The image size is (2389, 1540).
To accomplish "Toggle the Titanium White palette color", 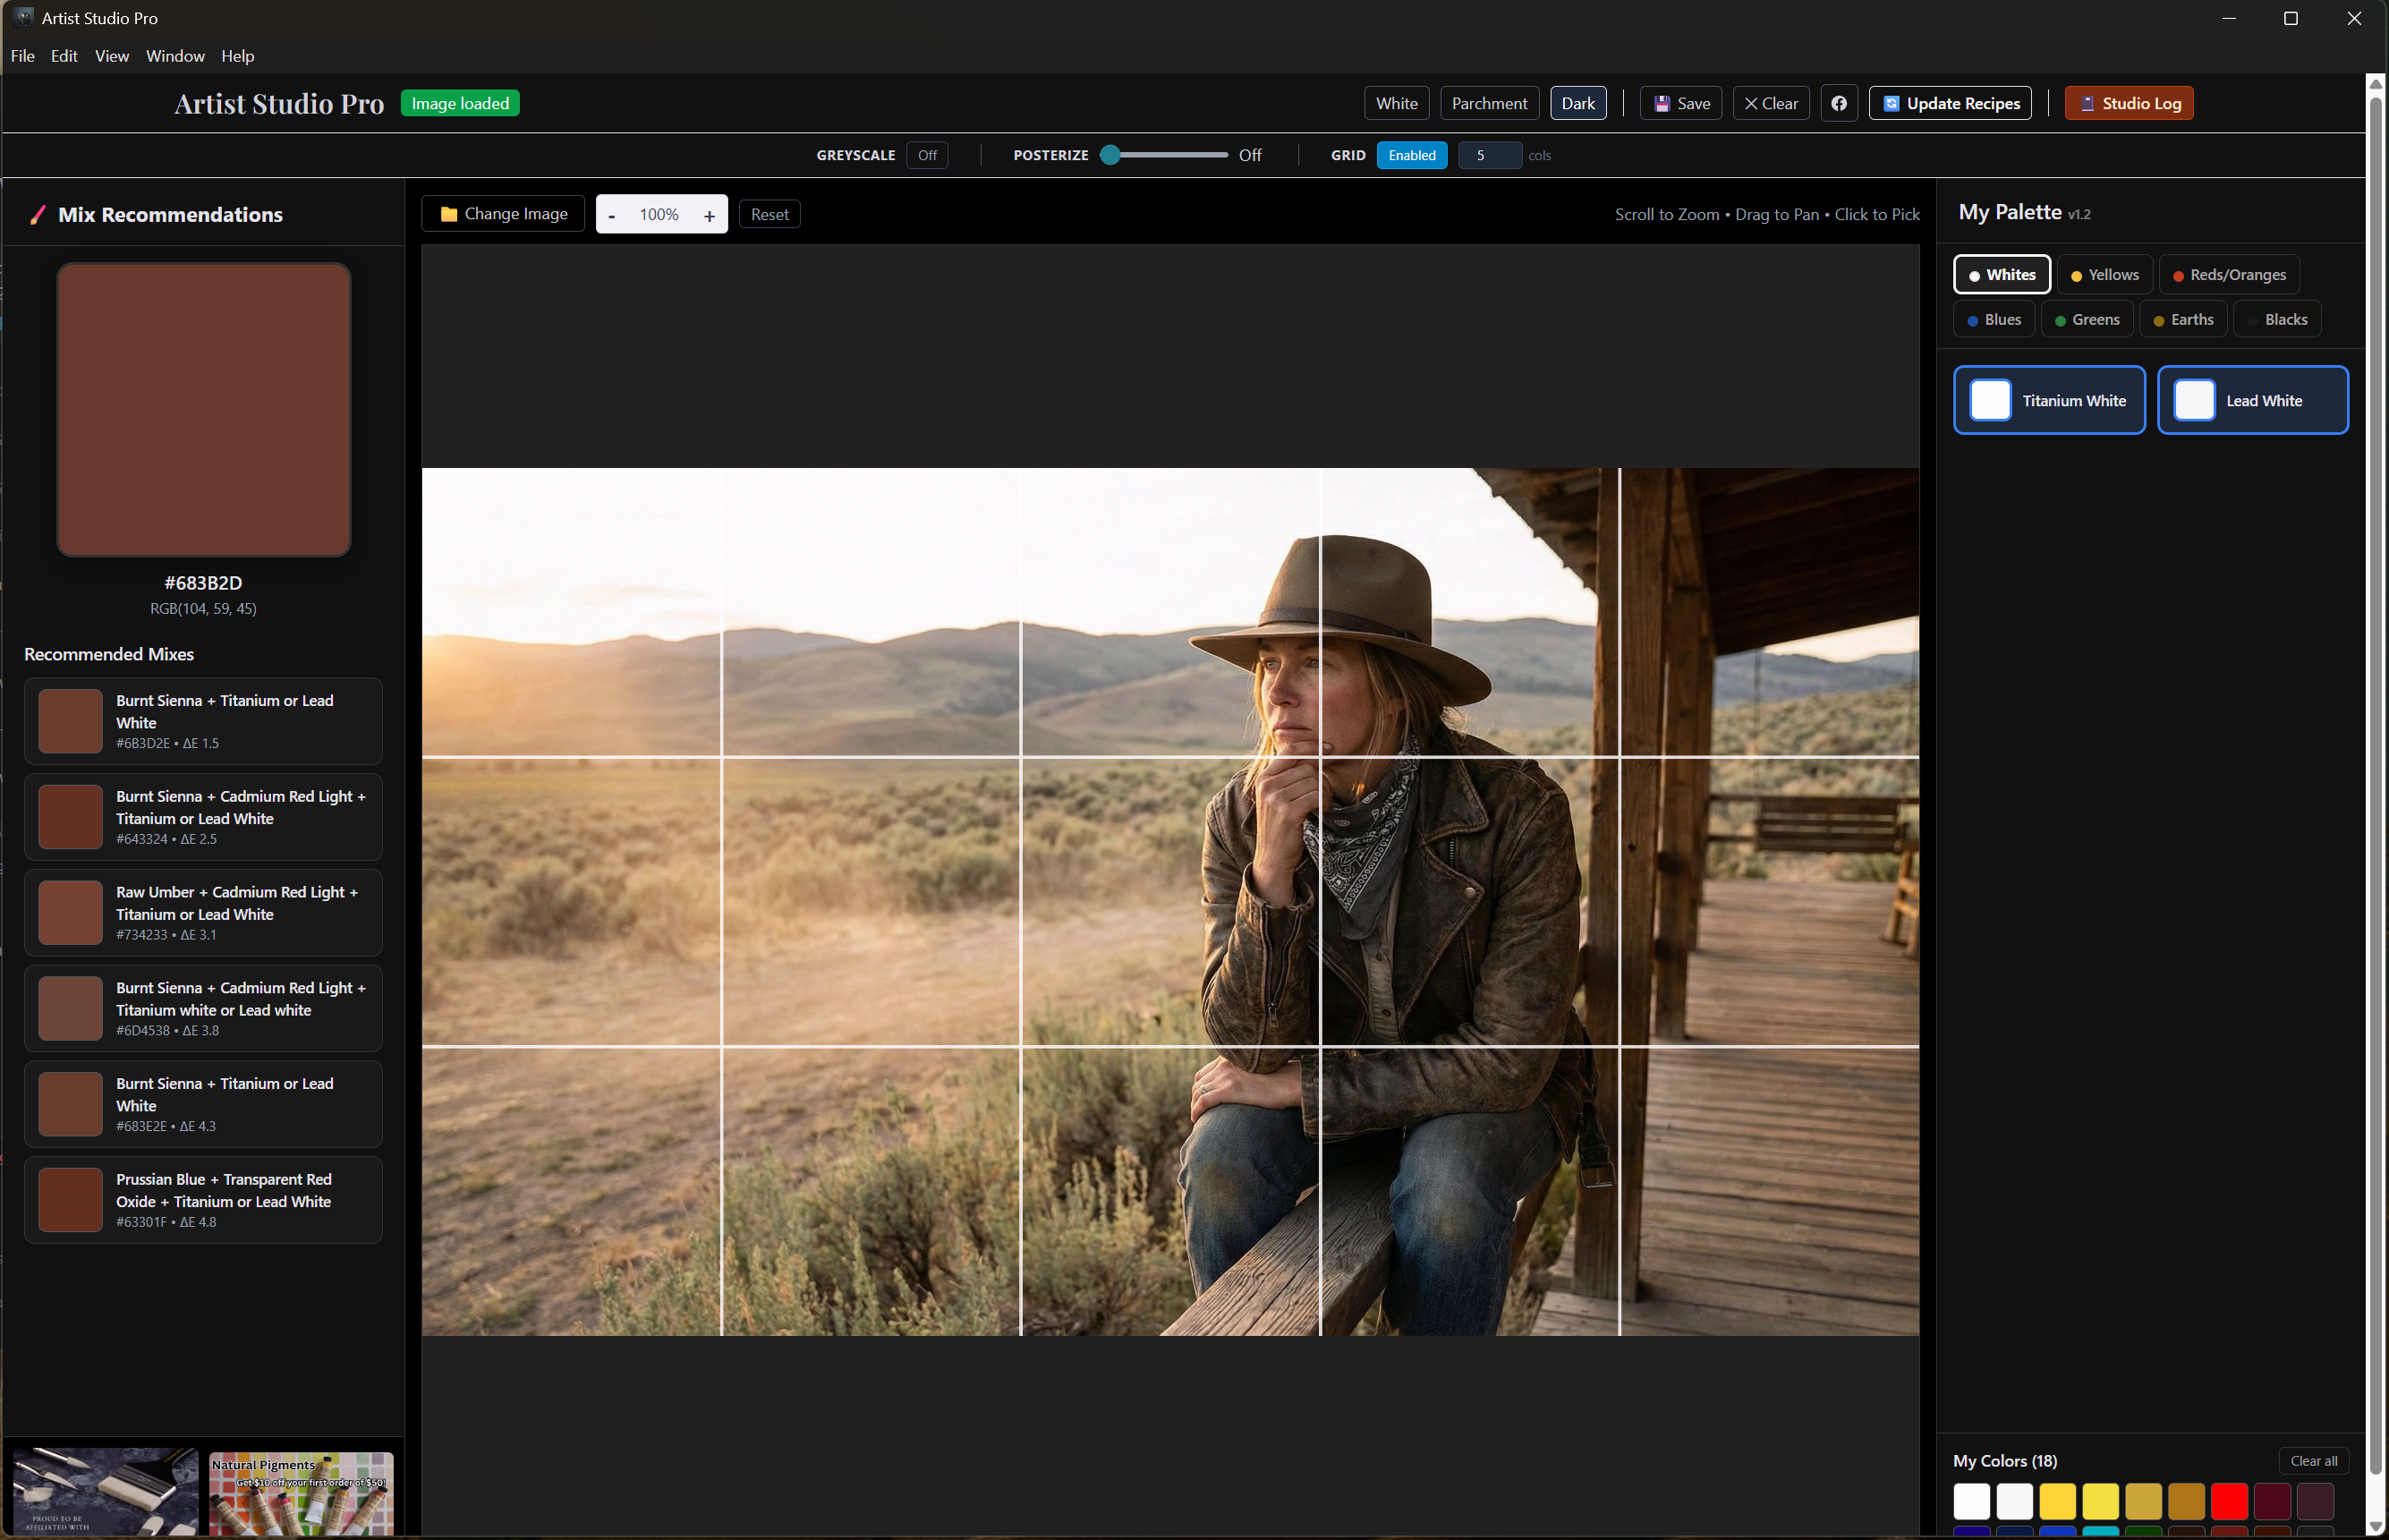I will pyautogui.click(x=2048, y=400).
